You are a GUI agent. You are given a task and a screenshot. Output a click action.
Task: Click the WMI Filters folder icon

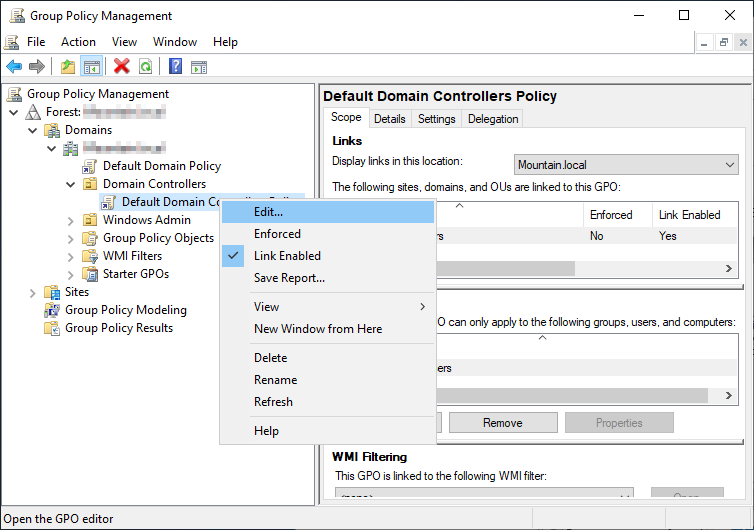[x=90, y=256]
